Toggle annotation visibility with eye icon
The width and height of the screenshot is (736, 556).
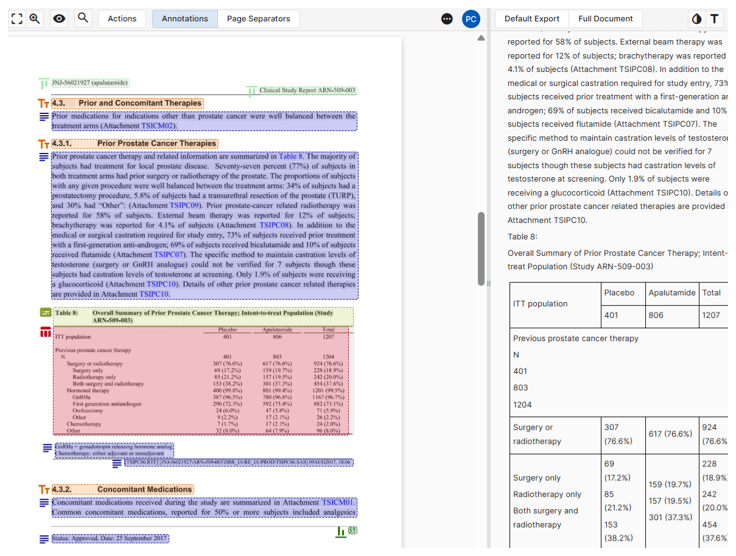point(59,18)
